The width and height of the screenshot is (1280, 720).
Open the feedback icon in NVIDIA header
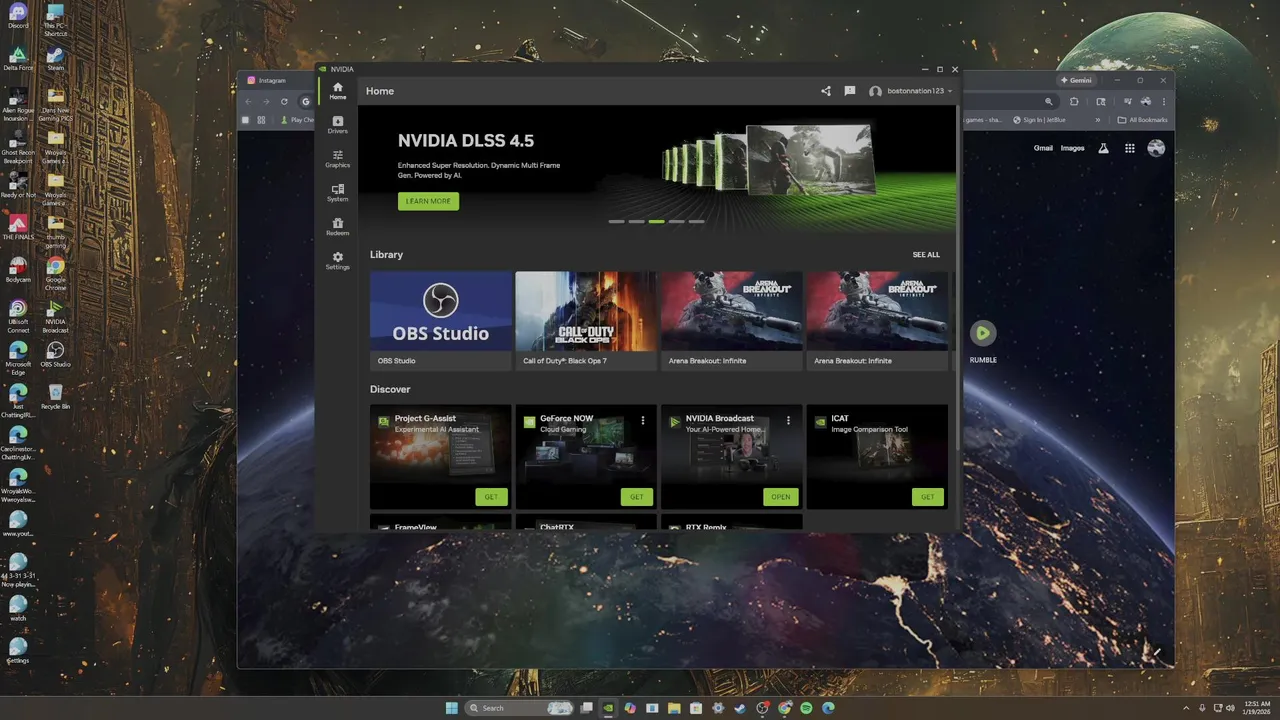(x=850, y=91)
